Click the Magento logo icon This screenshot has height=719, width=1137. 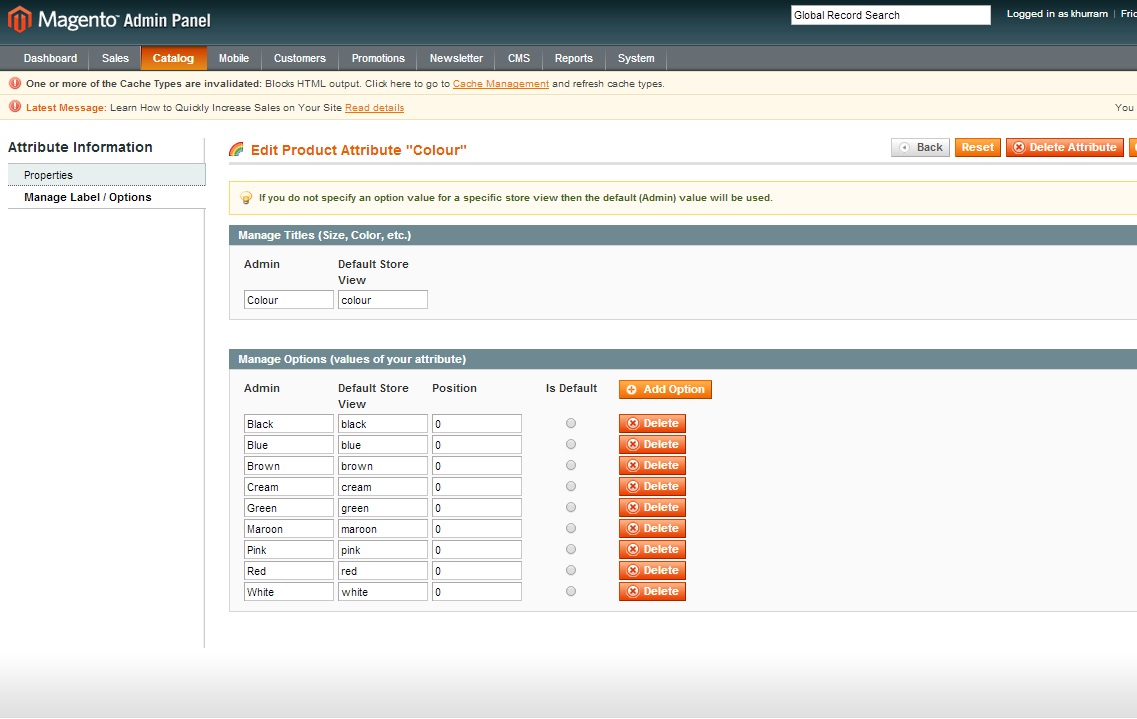coord(20,19)
